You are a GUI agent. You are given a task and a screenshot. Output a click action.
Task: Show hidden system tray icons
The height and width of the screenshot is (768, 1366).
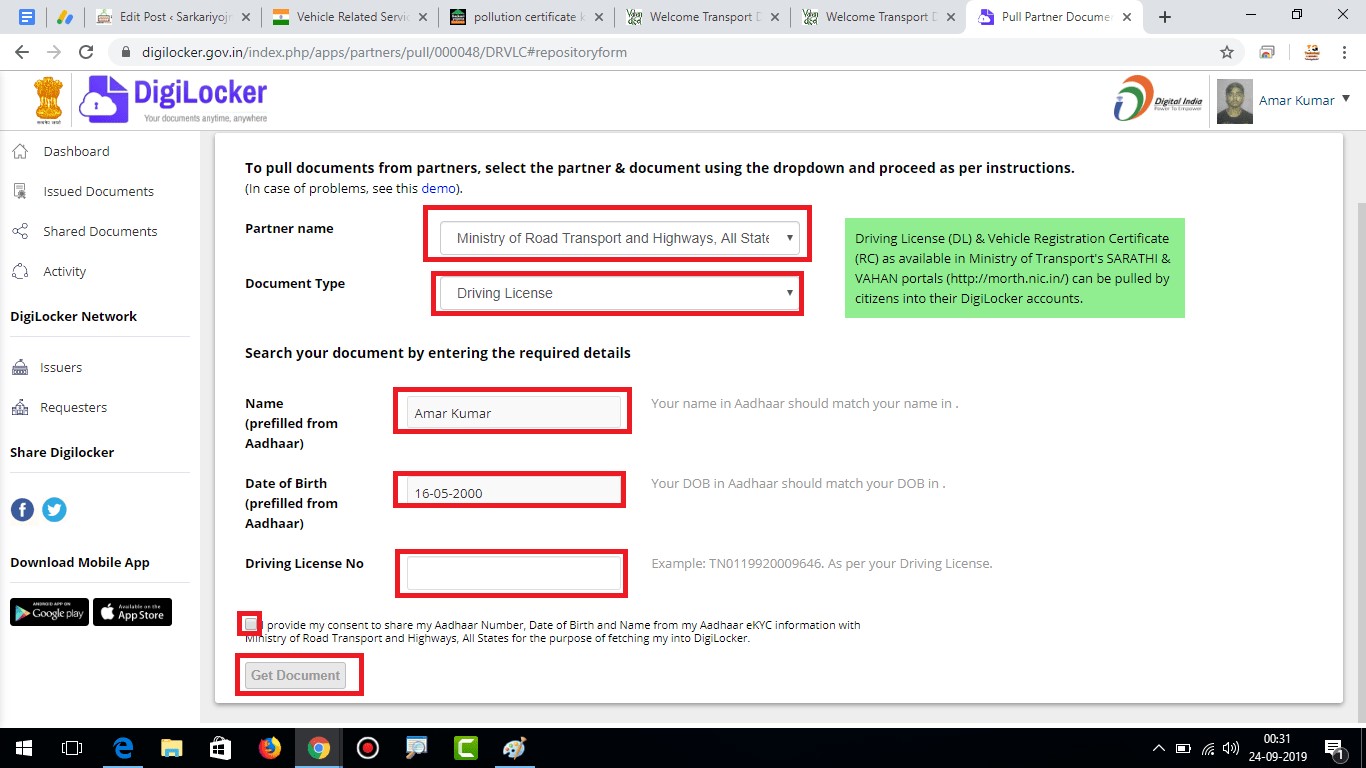(x=1158, y=748)
